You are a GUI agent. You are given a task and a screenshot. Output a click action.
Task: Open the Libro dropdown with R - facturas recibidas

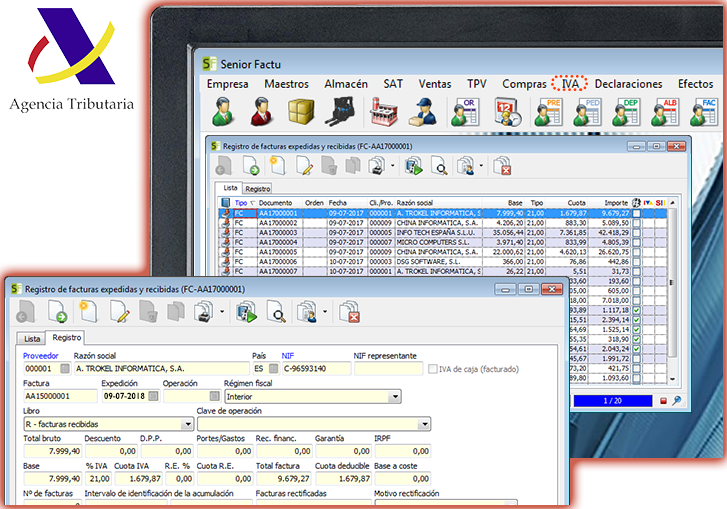click(108, 424)
